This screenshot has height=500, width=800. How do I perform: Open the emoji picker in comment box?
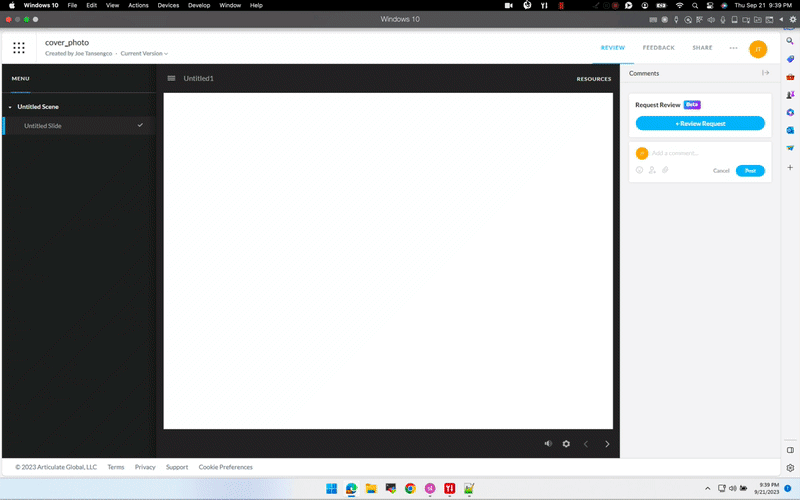click(x=639, y=170)
